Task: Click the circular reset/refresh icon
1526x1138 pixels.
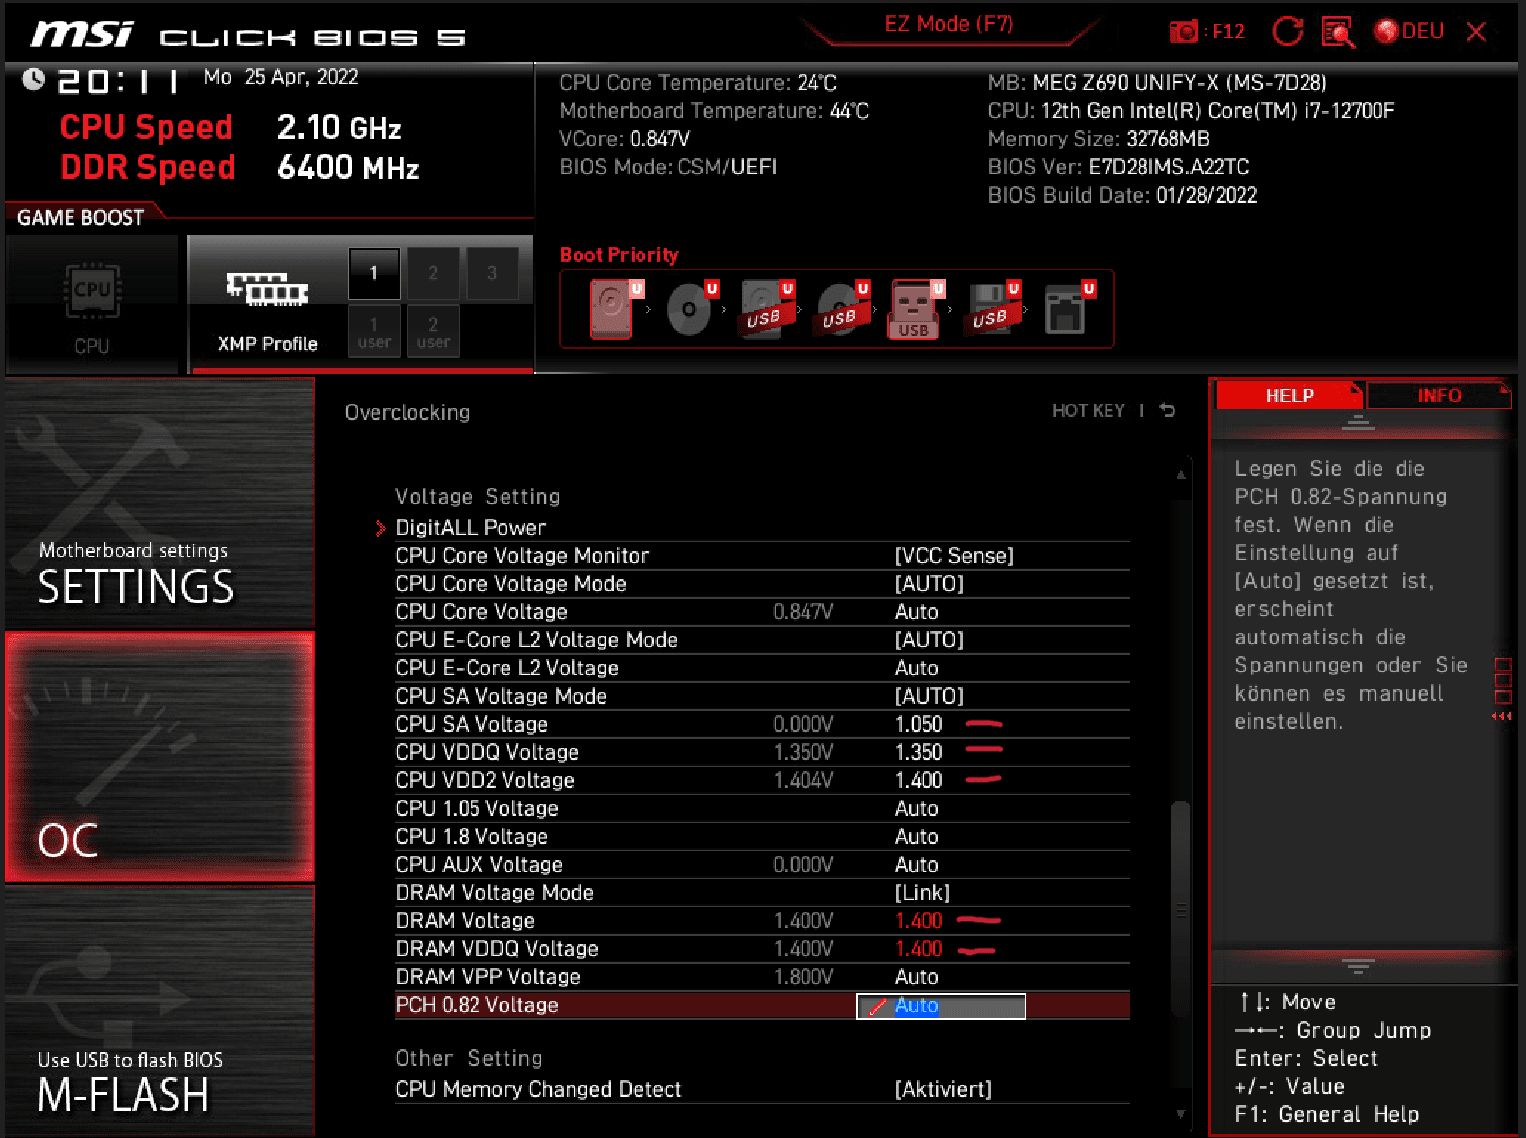Action: 1287,32
